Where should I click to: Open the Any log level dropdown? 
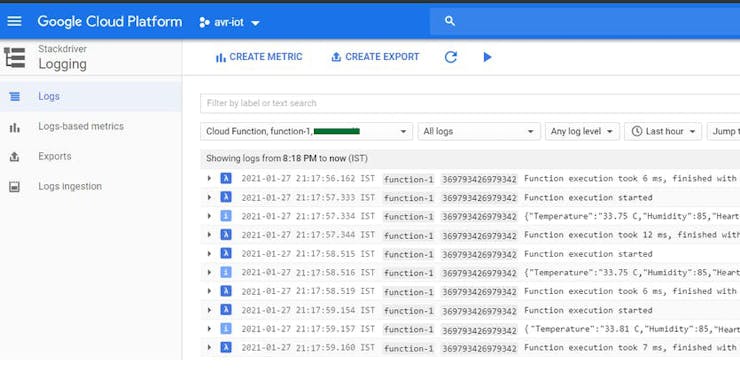click(x=582, y=131)
